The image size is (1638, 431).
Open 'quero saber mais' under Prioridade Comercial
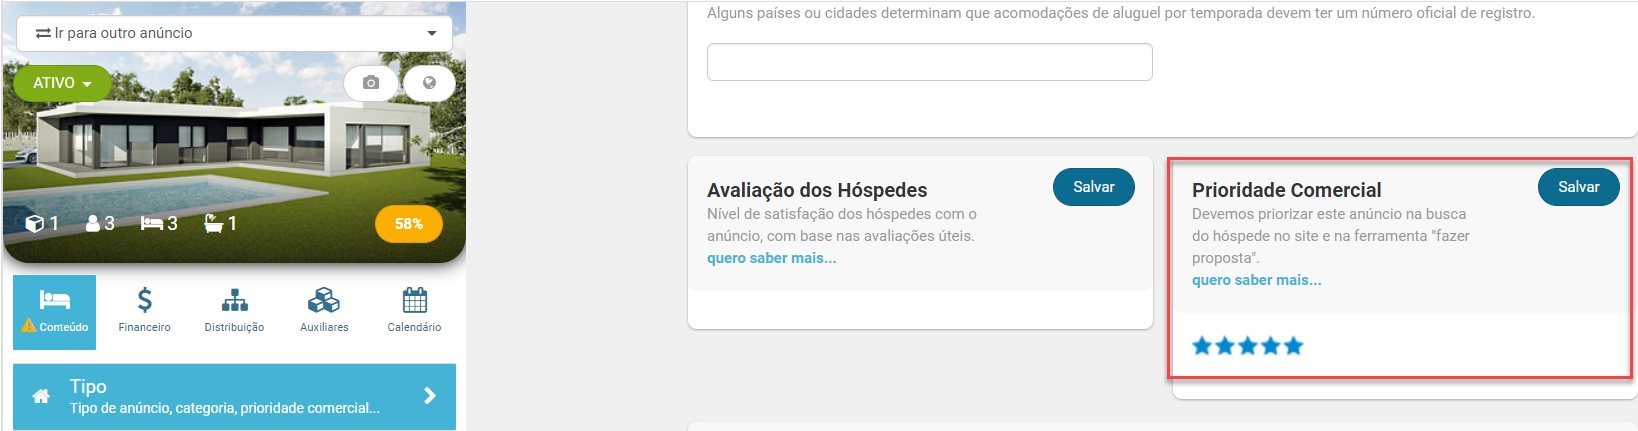(x=1257, y=280)
